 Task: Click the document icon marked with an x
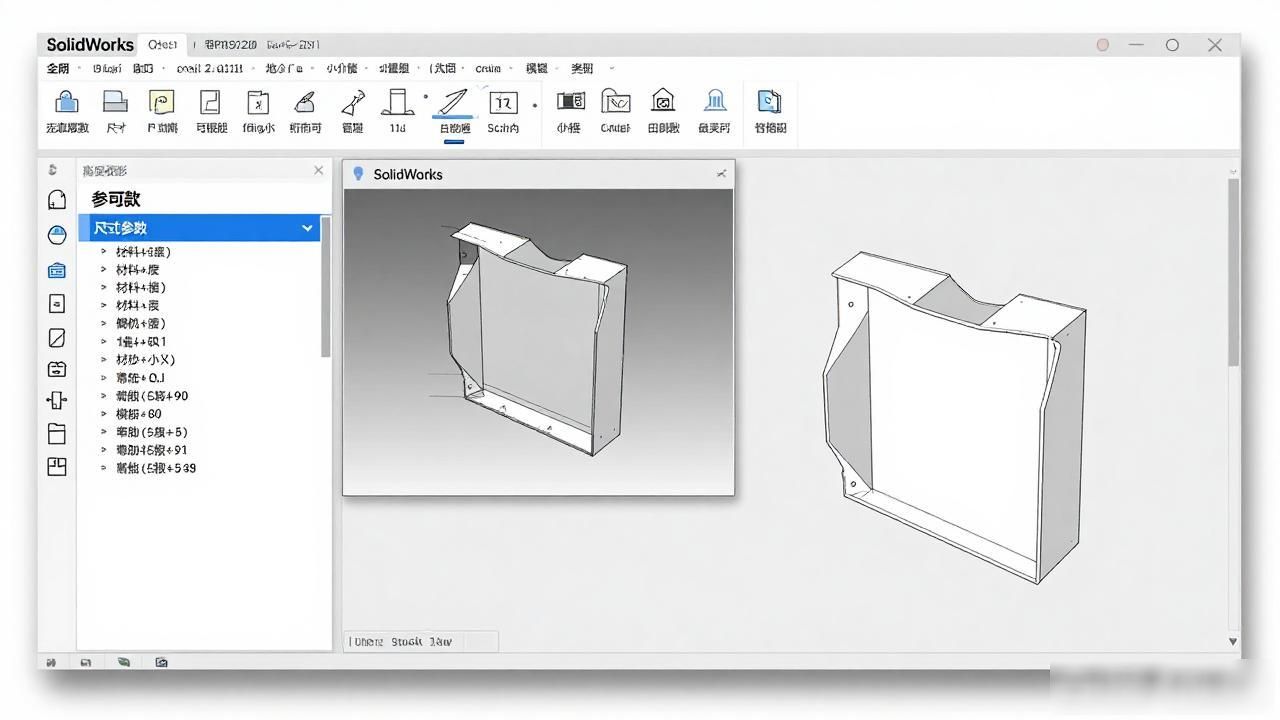pos(258,102)
